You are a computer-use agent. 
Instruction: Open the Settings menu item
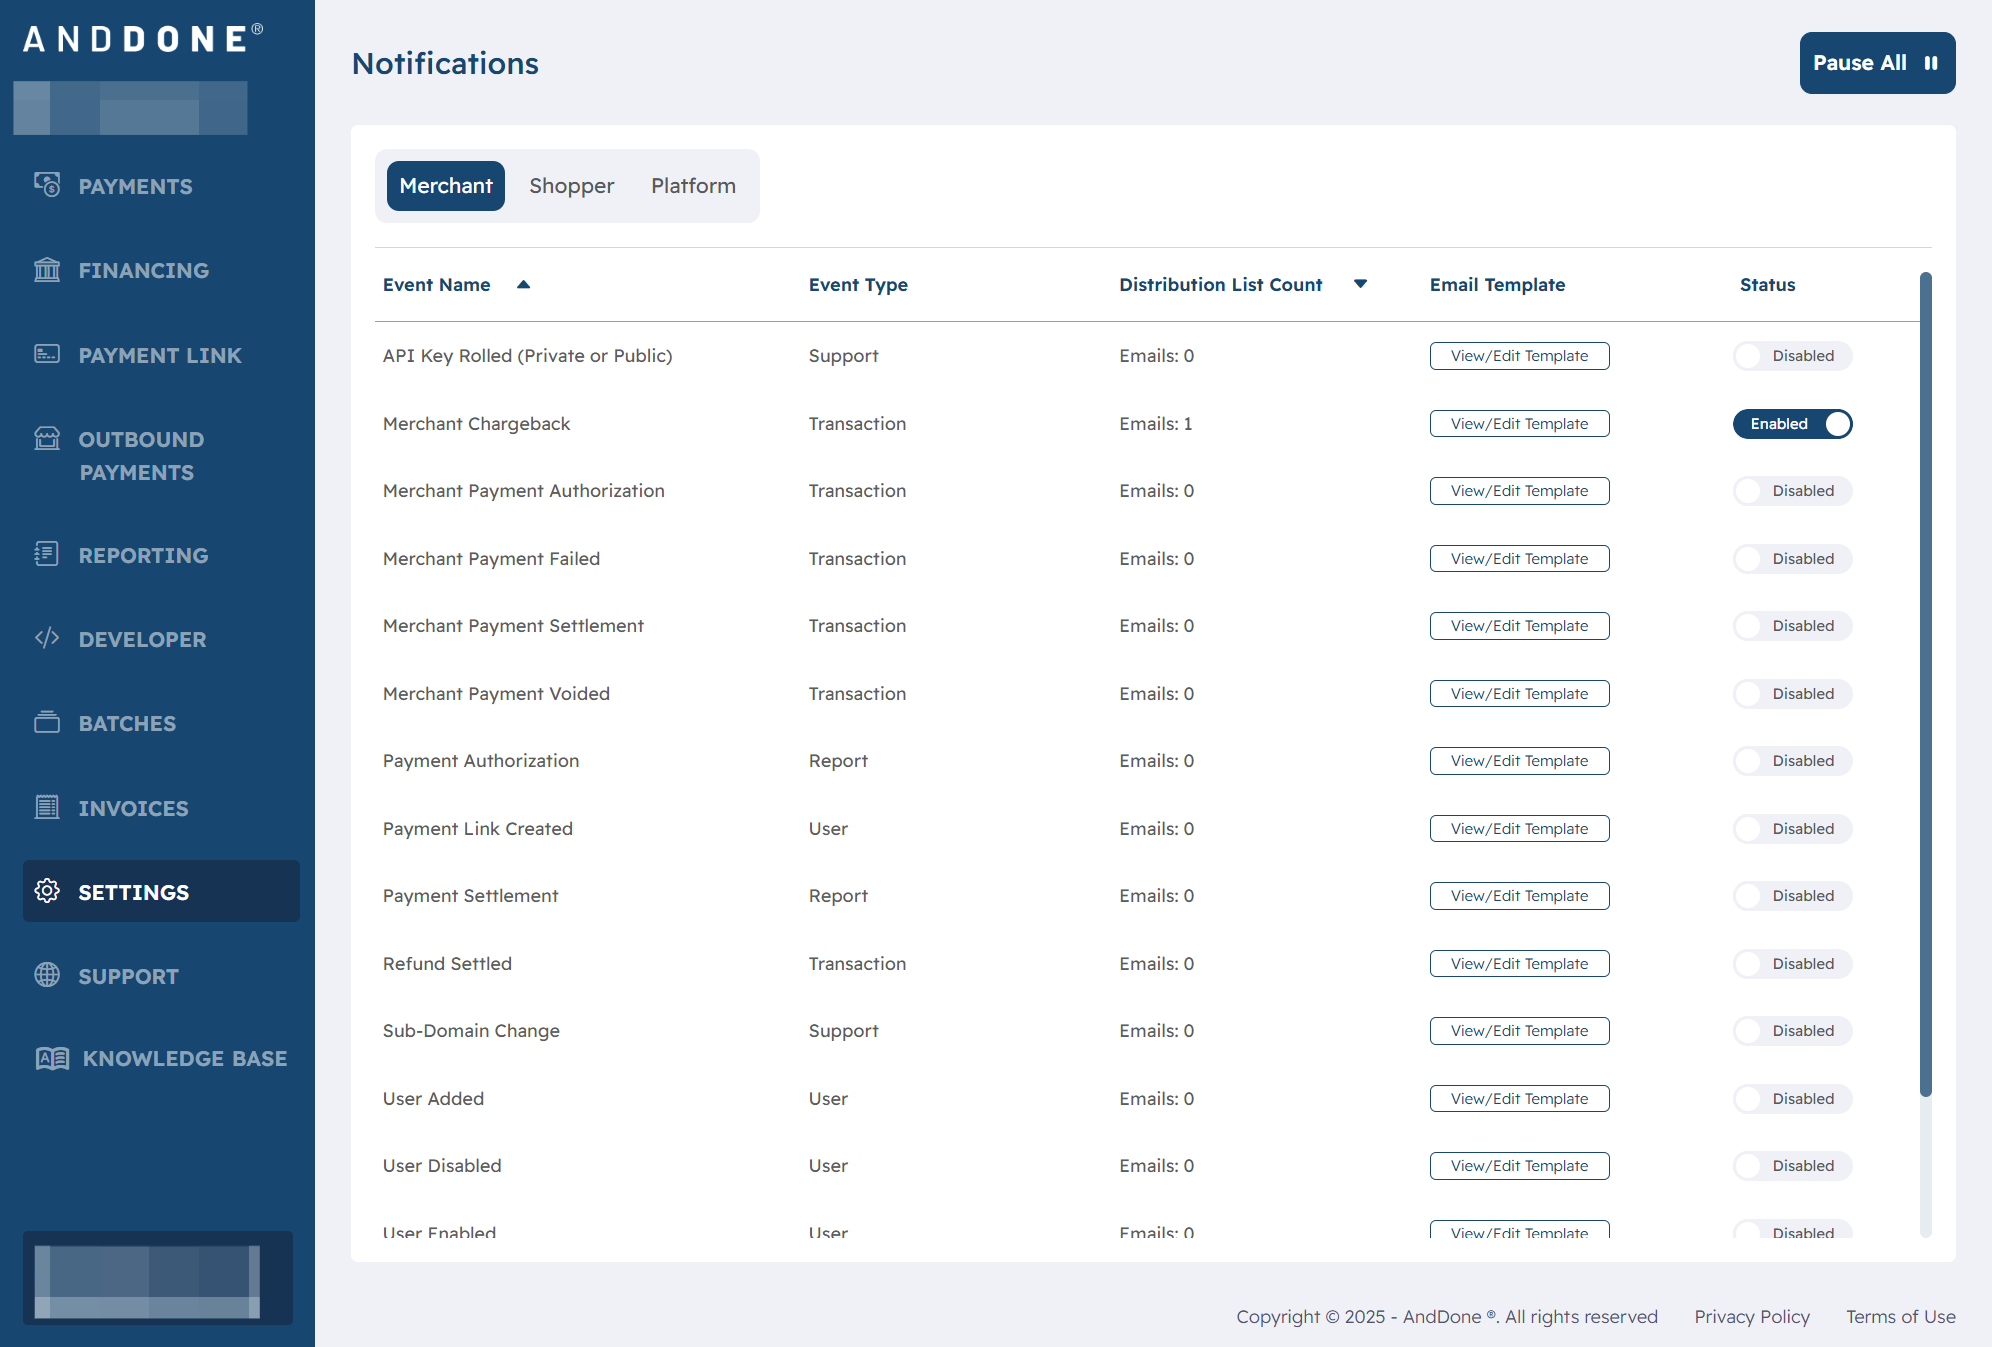161,891
